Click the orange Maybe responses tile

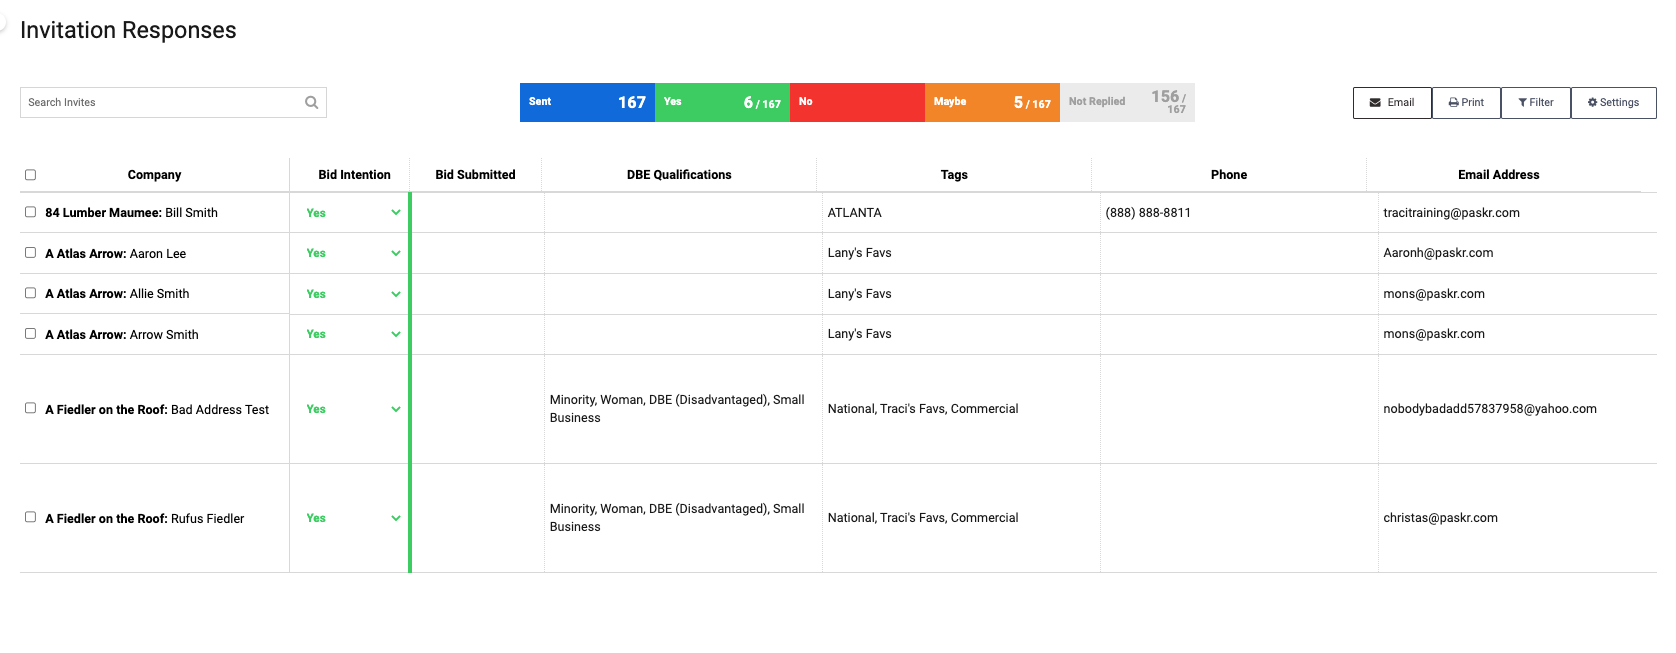(x=992, y=102)
